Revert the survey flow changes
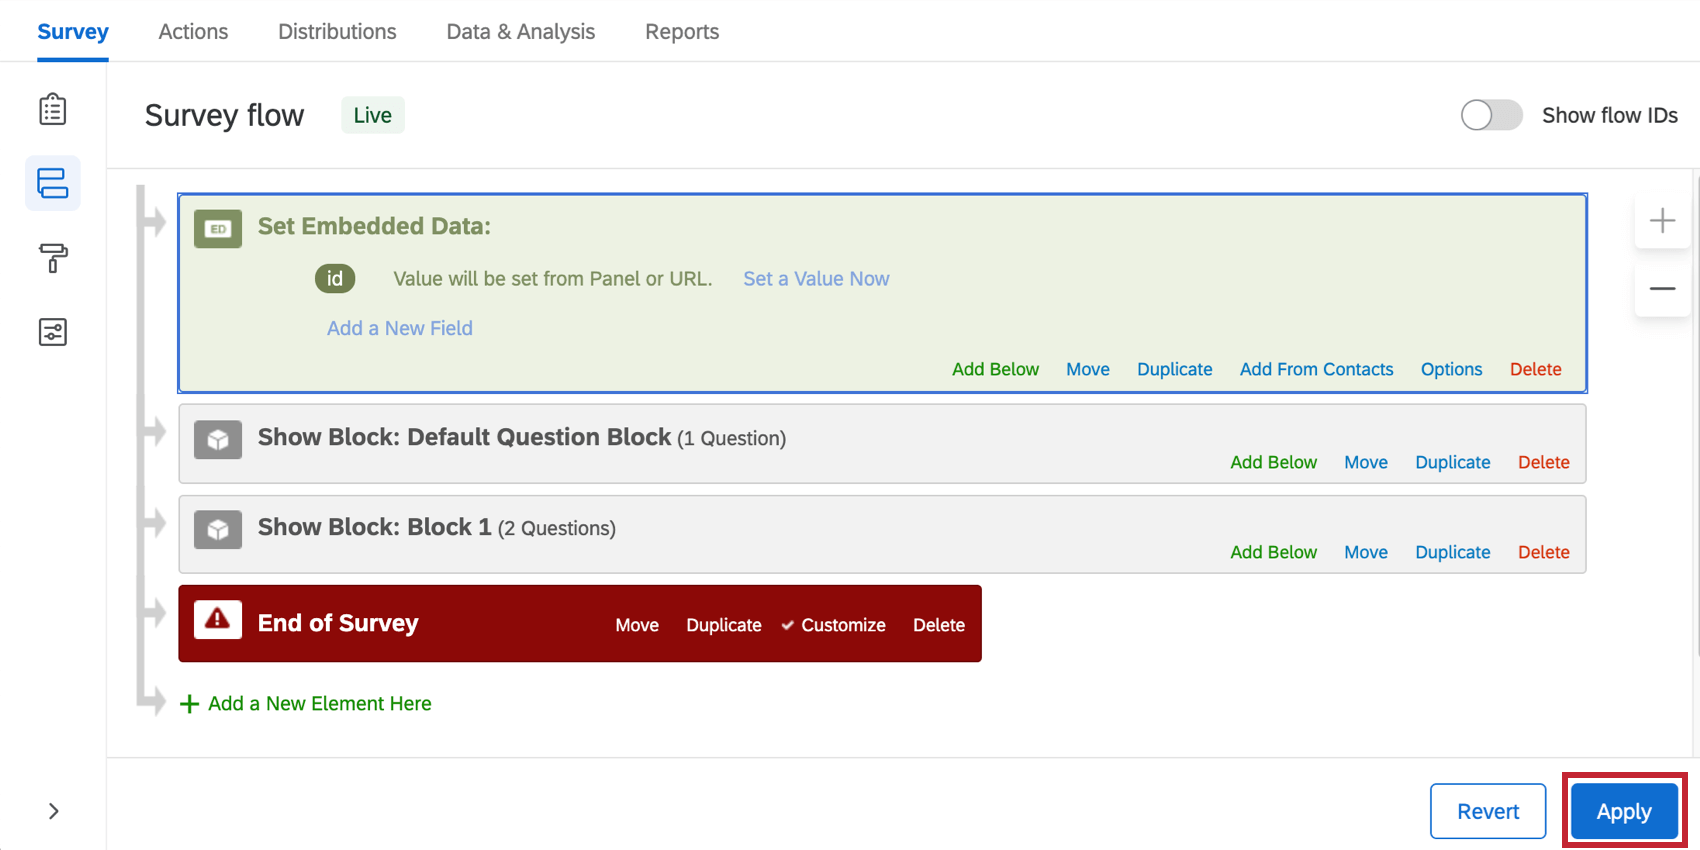The width and height of the screenshot is (1700, 850). click(x=1488, y=811)
